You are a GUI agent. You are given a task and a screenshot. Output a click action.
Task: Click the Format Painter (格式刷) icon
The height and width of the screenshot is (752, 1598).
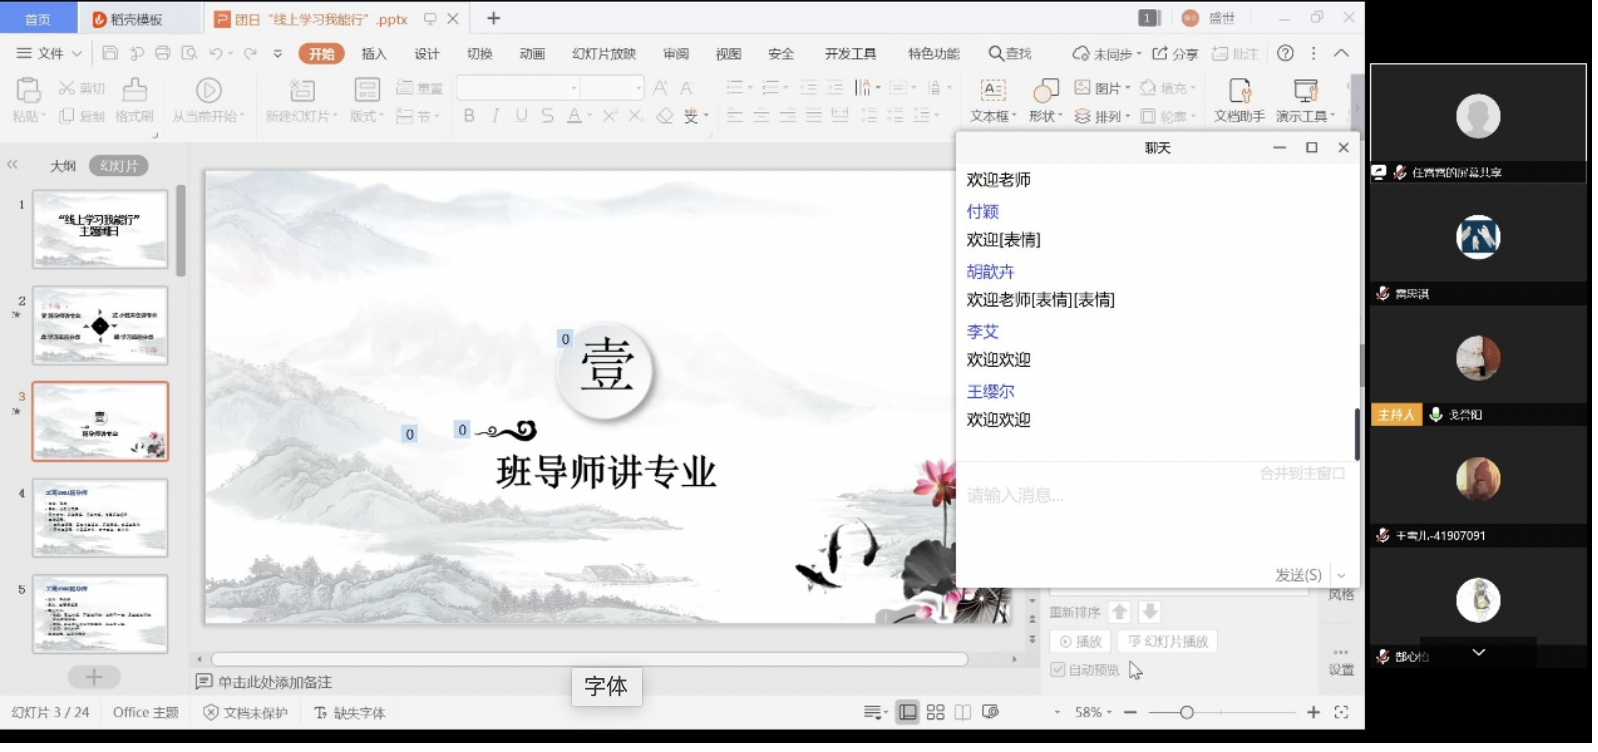(x=134, y=99)
